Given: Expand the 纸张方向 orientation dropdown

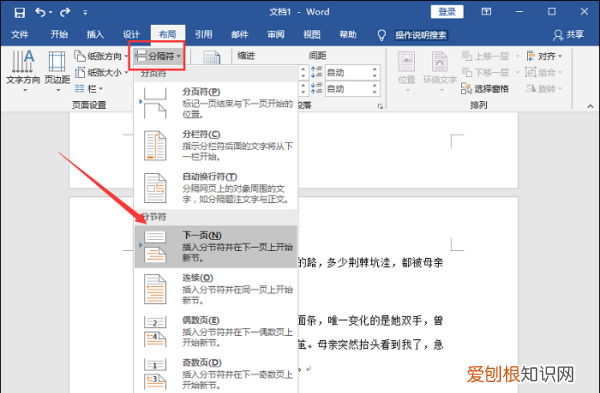Looking at the screenshot, I should click(101, 56).
